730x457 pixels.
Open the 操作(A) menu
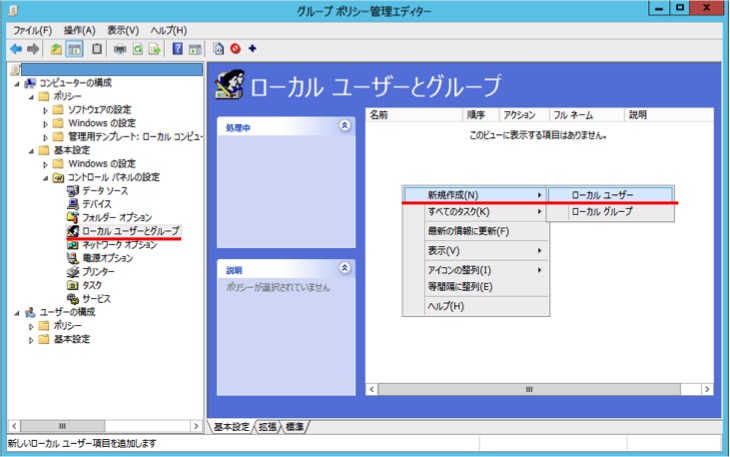tap(80, 30)
